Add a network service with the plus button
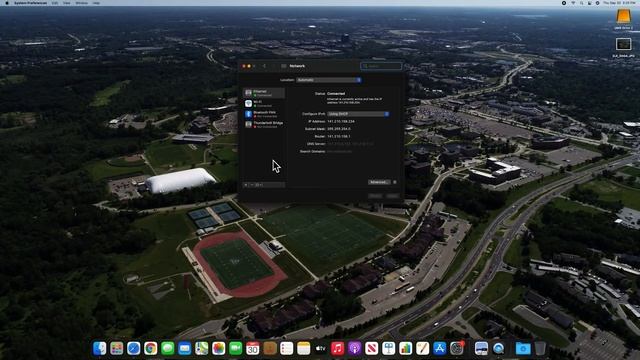 tap(246, 185)
